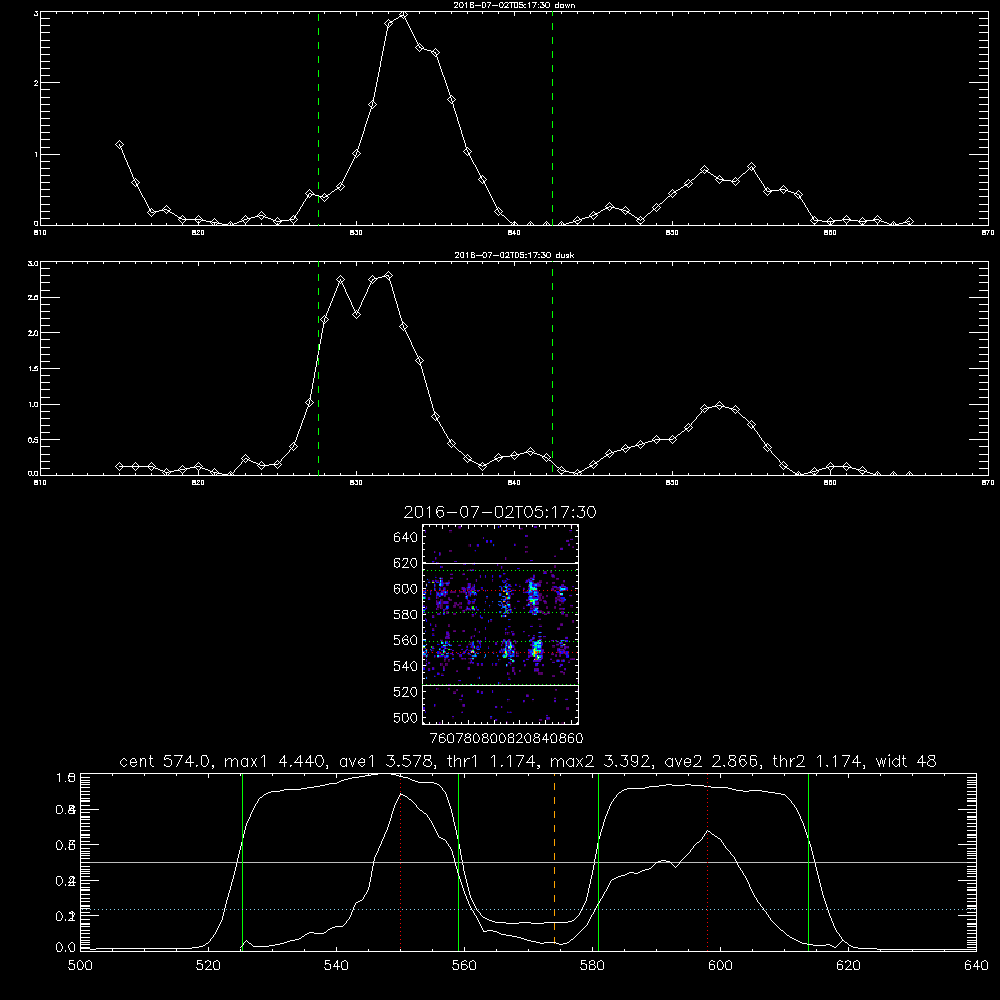This screenshot has width=1000, height=1000.
Task: Click the green vertical line near 581 in bottom plot
Action: point(598,861)
